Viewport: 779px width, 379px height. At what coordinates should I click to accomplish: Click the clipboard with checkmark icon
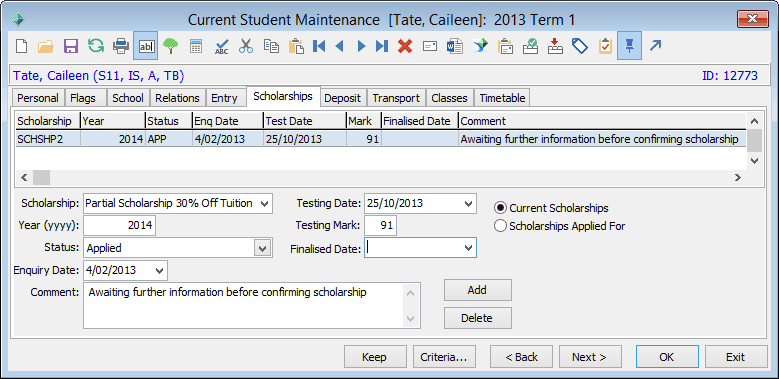coord(605,46)
